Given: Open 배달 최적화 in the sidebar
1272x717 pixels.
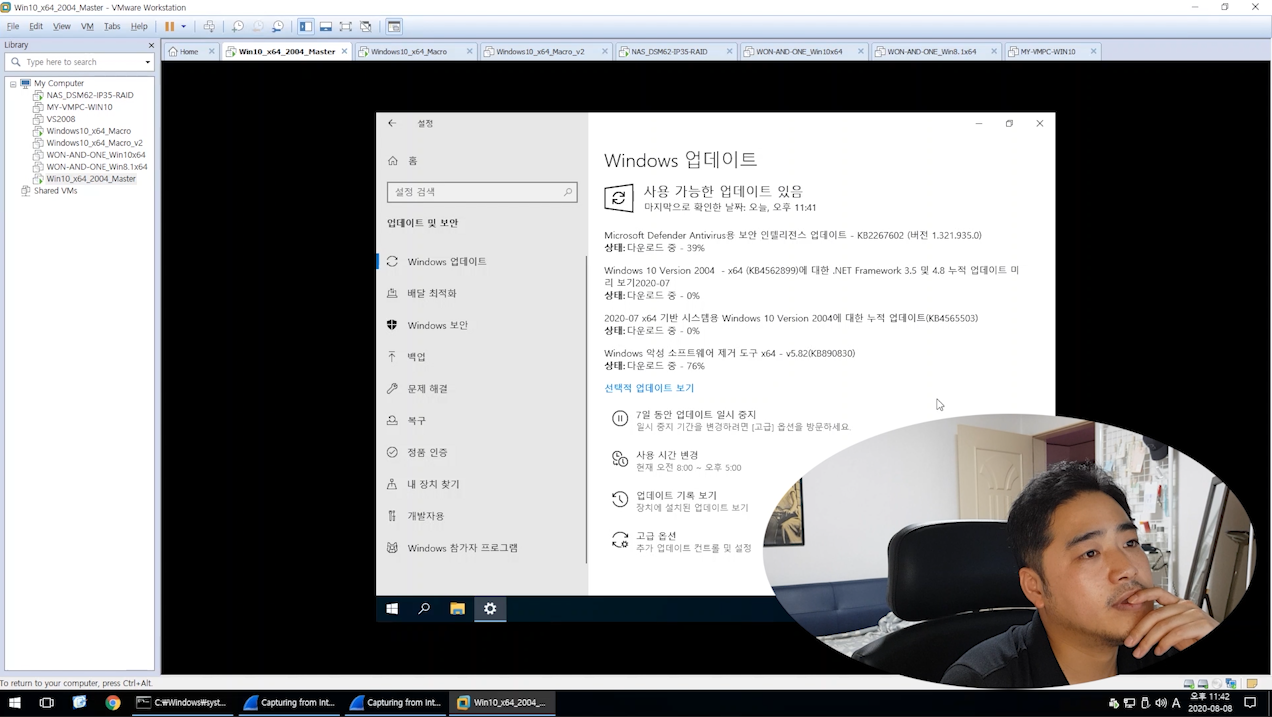Looking at the screenshot, I should point(481,293).
